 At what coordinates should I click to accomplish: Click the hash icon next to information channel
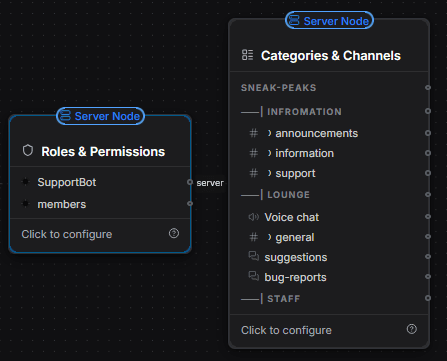point(254,153)
